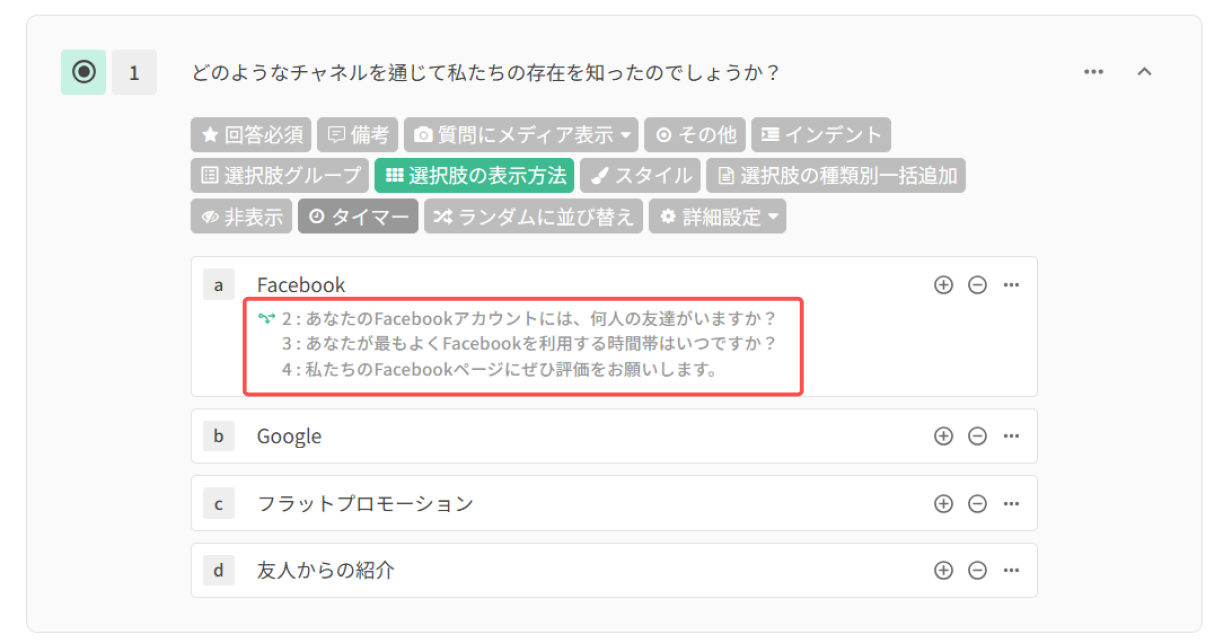Click linked question 2 about Facebook friends
Screen dimensions: 1232x643
pyautogui.click(x=529, y=319)
